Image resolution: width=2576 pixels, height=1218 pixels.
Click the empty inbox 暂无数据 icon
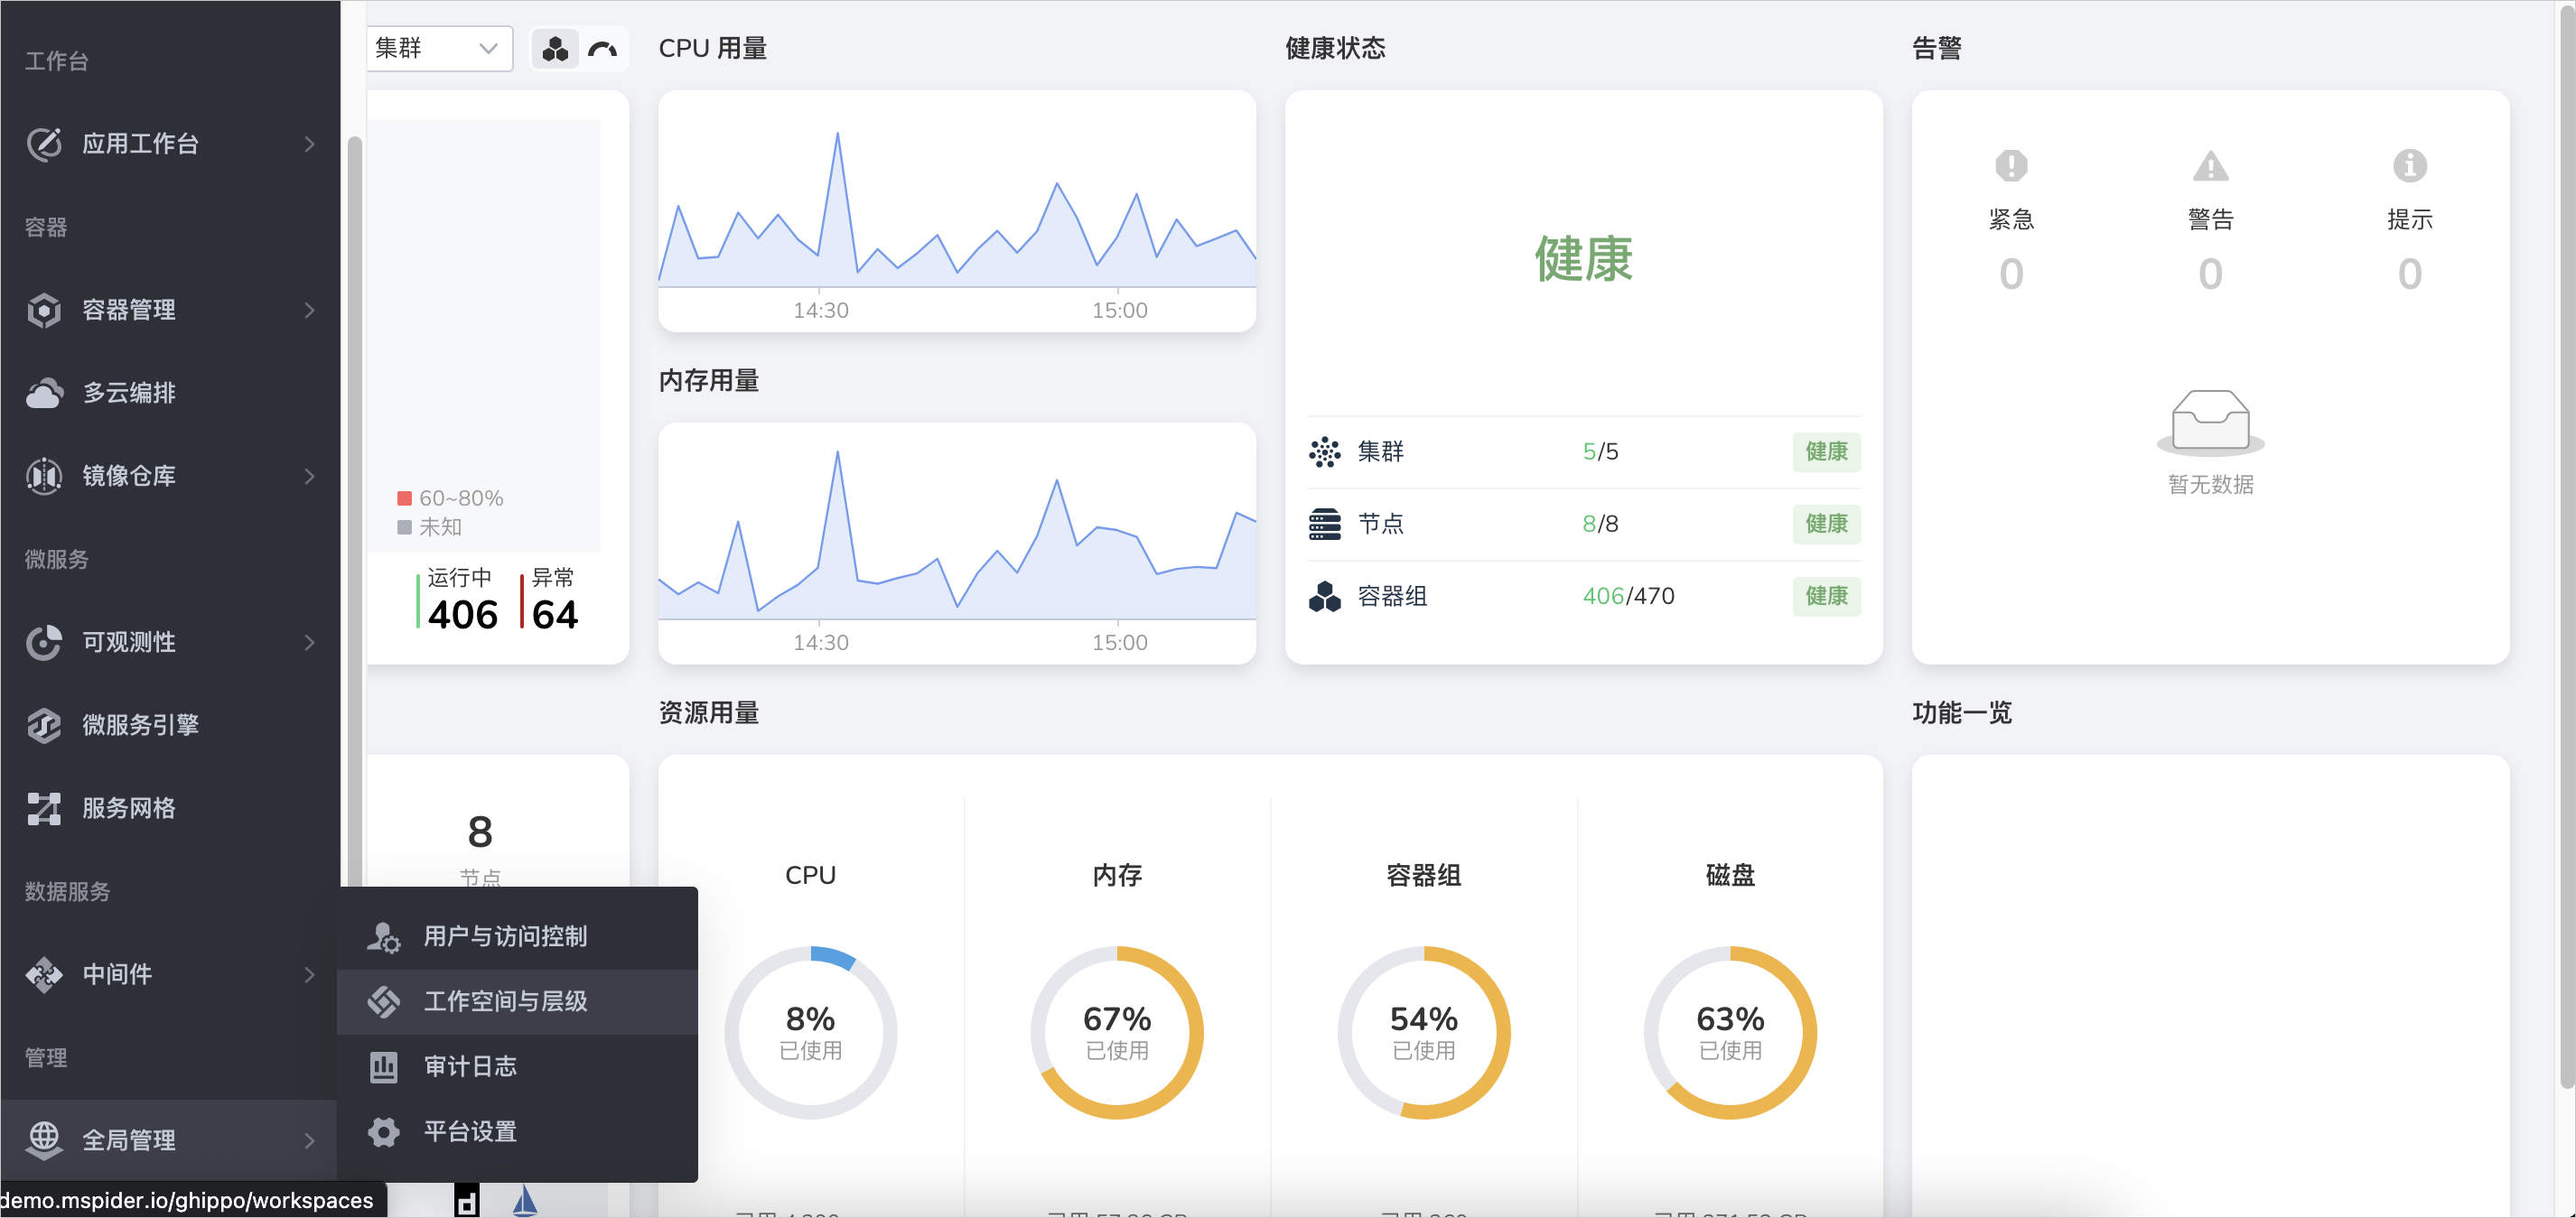click(2210, 422)
